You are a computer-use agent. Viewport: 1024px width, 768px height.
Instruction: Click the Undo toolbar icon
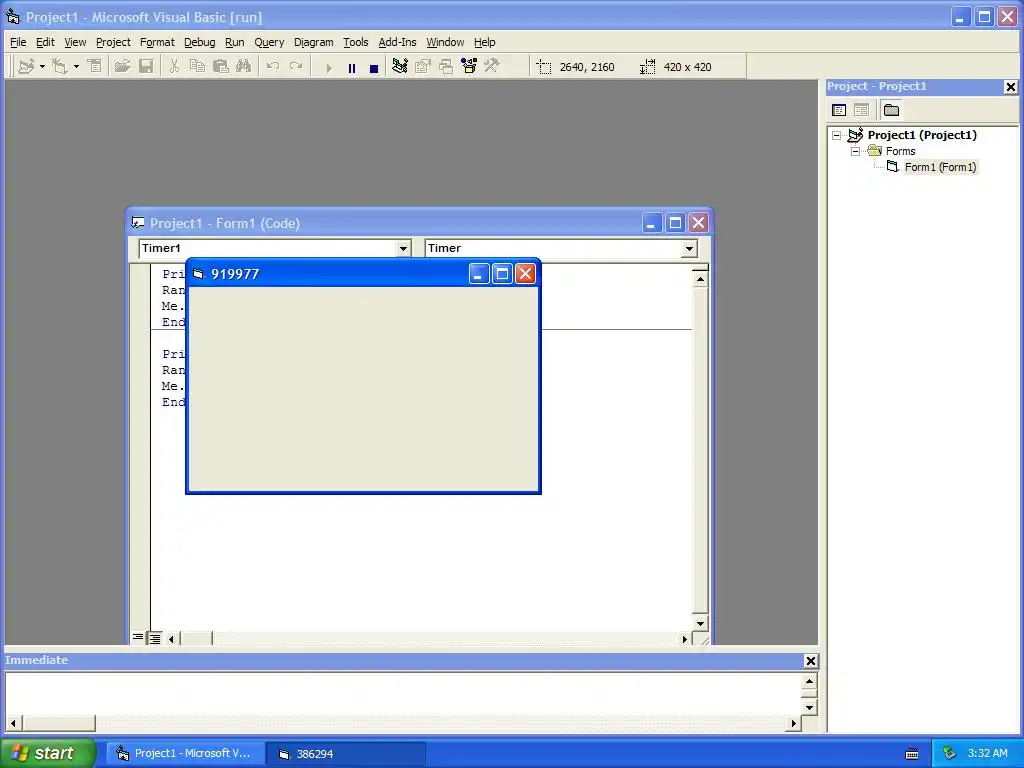coord(273,67)
